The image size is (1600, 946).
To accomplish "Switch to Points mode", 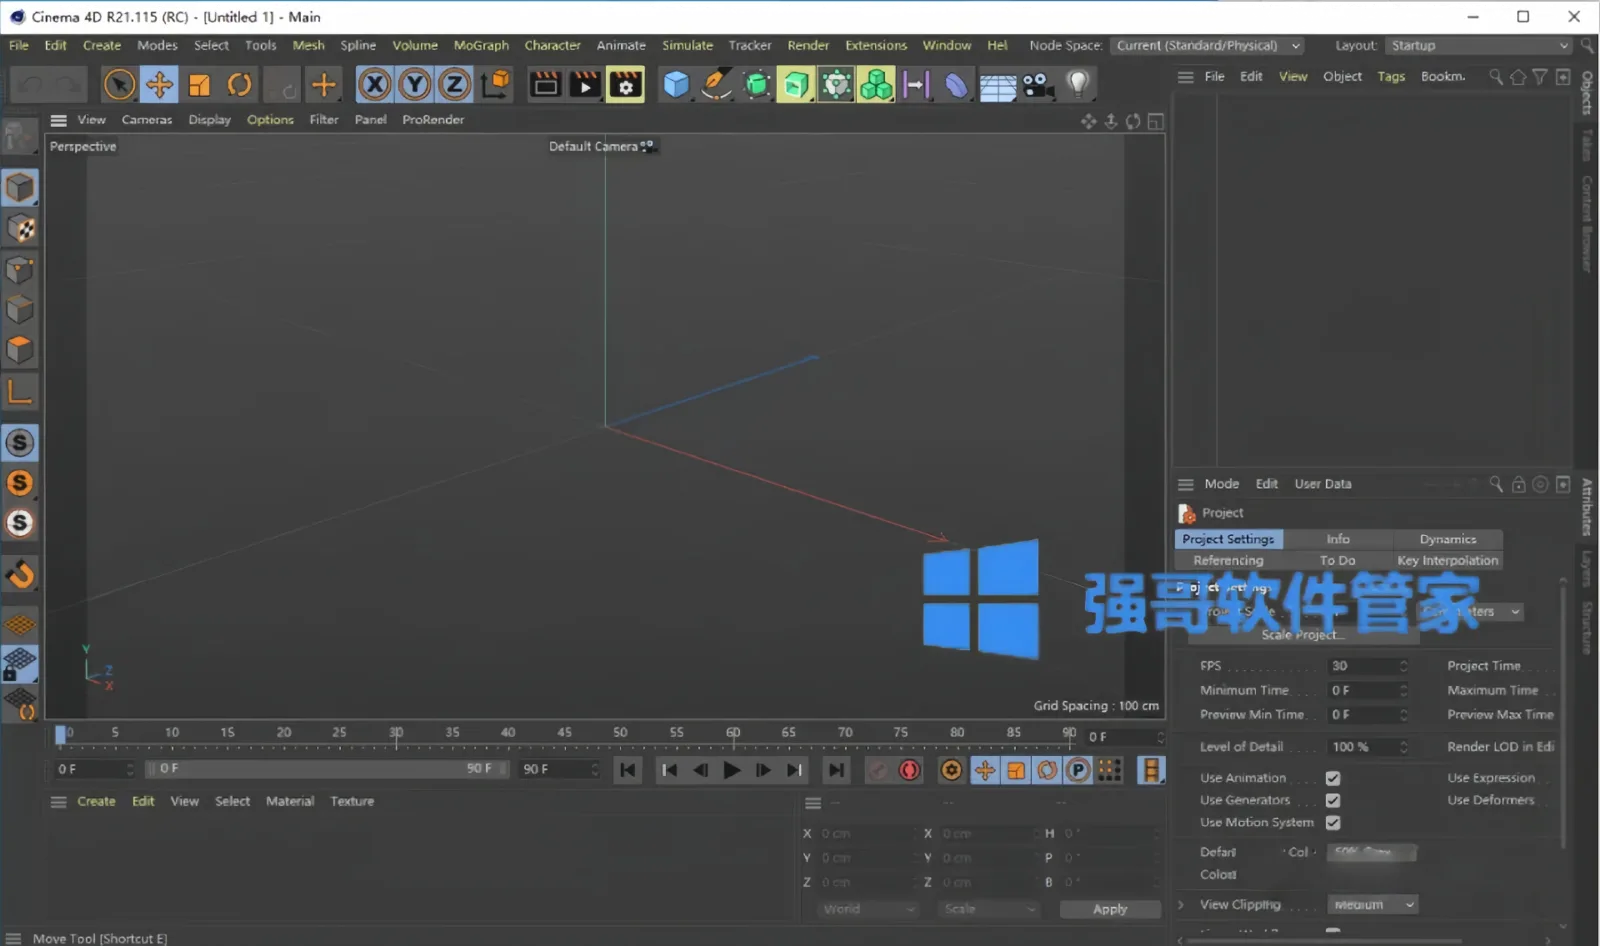I will tap(20, 270).
